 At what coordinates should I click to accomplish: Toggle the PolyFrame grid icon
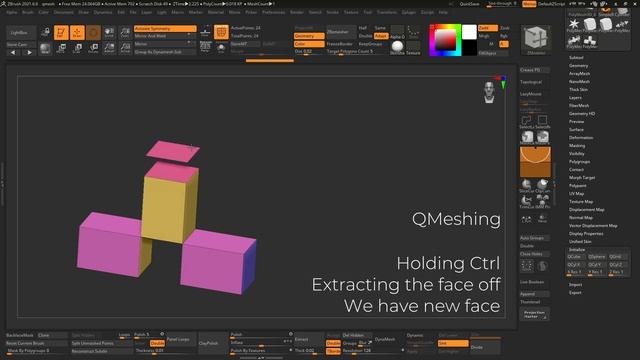(x=221, y=32)
